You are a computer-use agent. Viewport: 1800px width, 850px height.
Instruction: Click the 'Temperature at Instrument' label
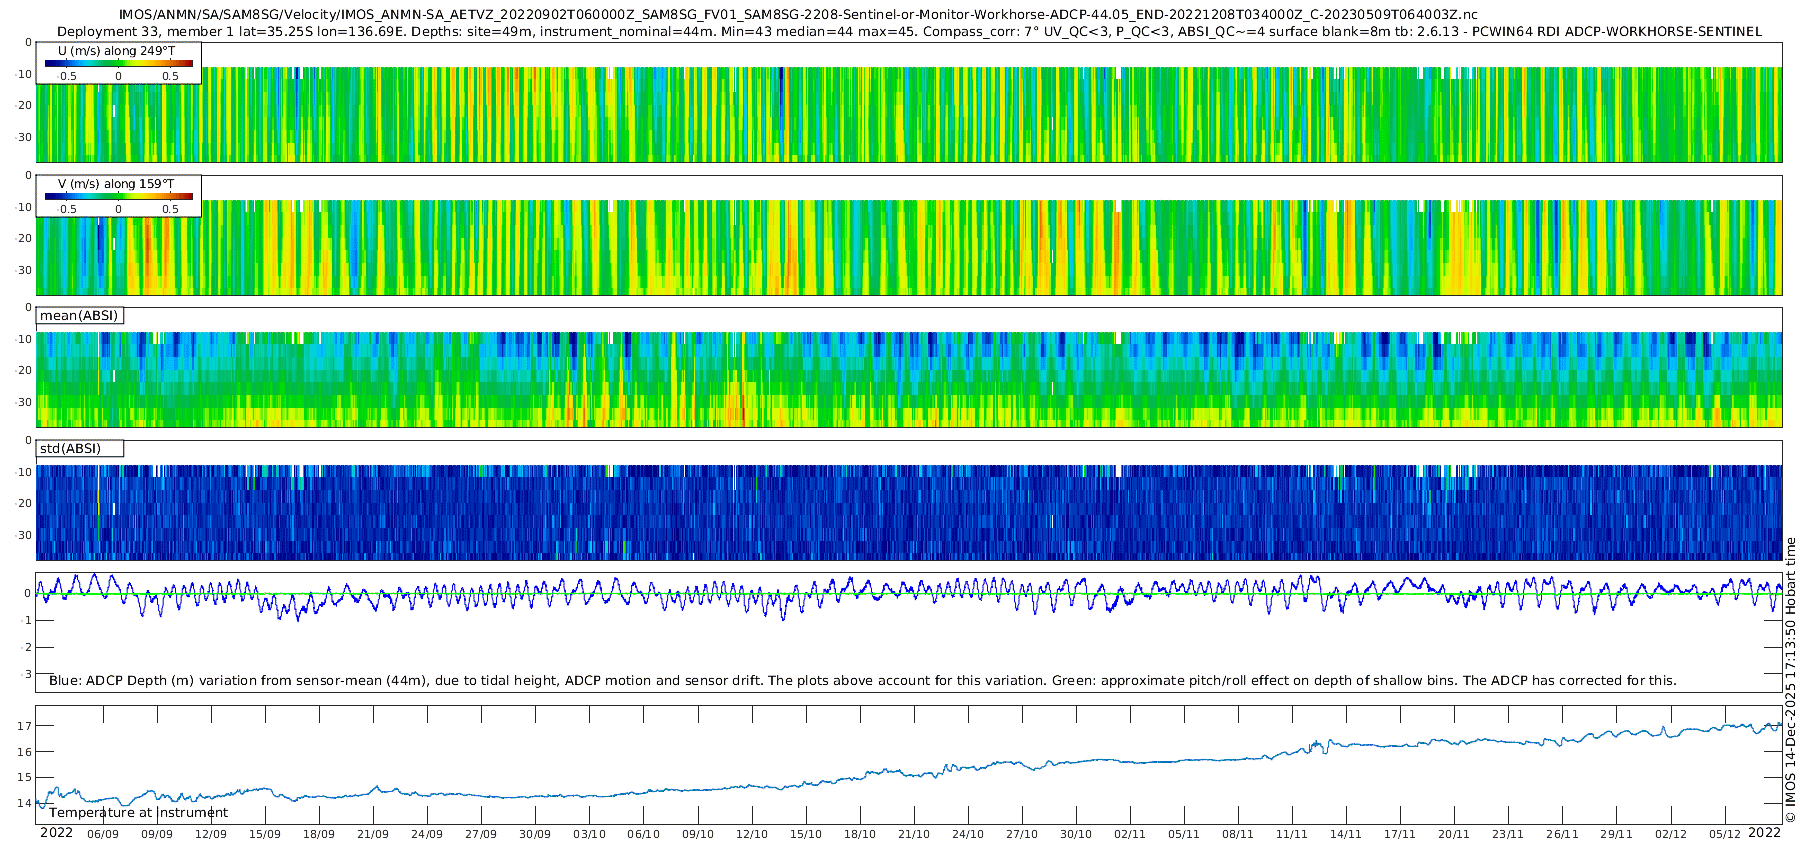tap(138, 813)
